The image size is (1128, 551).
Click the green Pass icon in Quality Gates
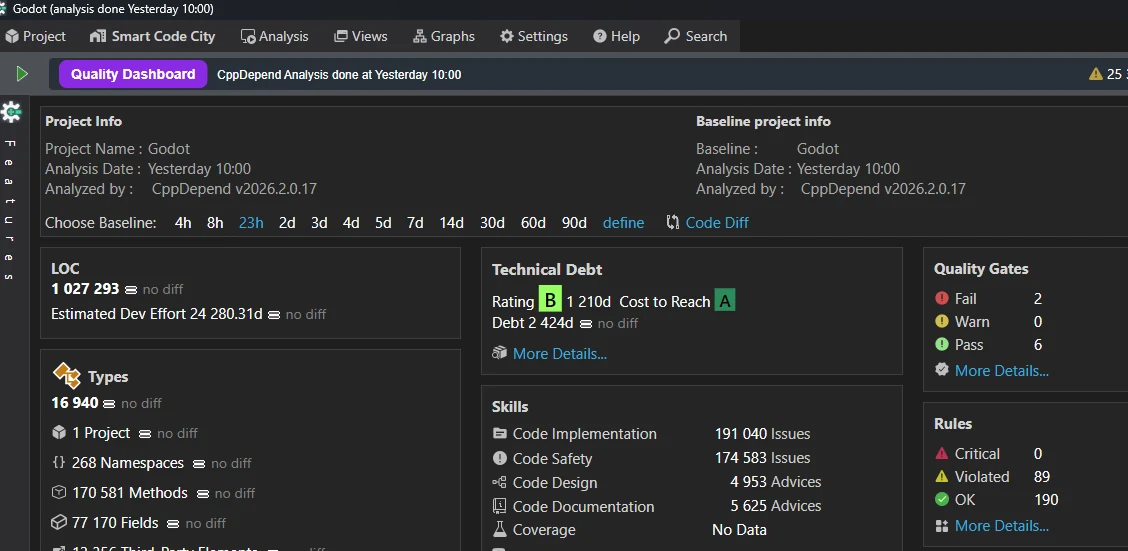942,345
